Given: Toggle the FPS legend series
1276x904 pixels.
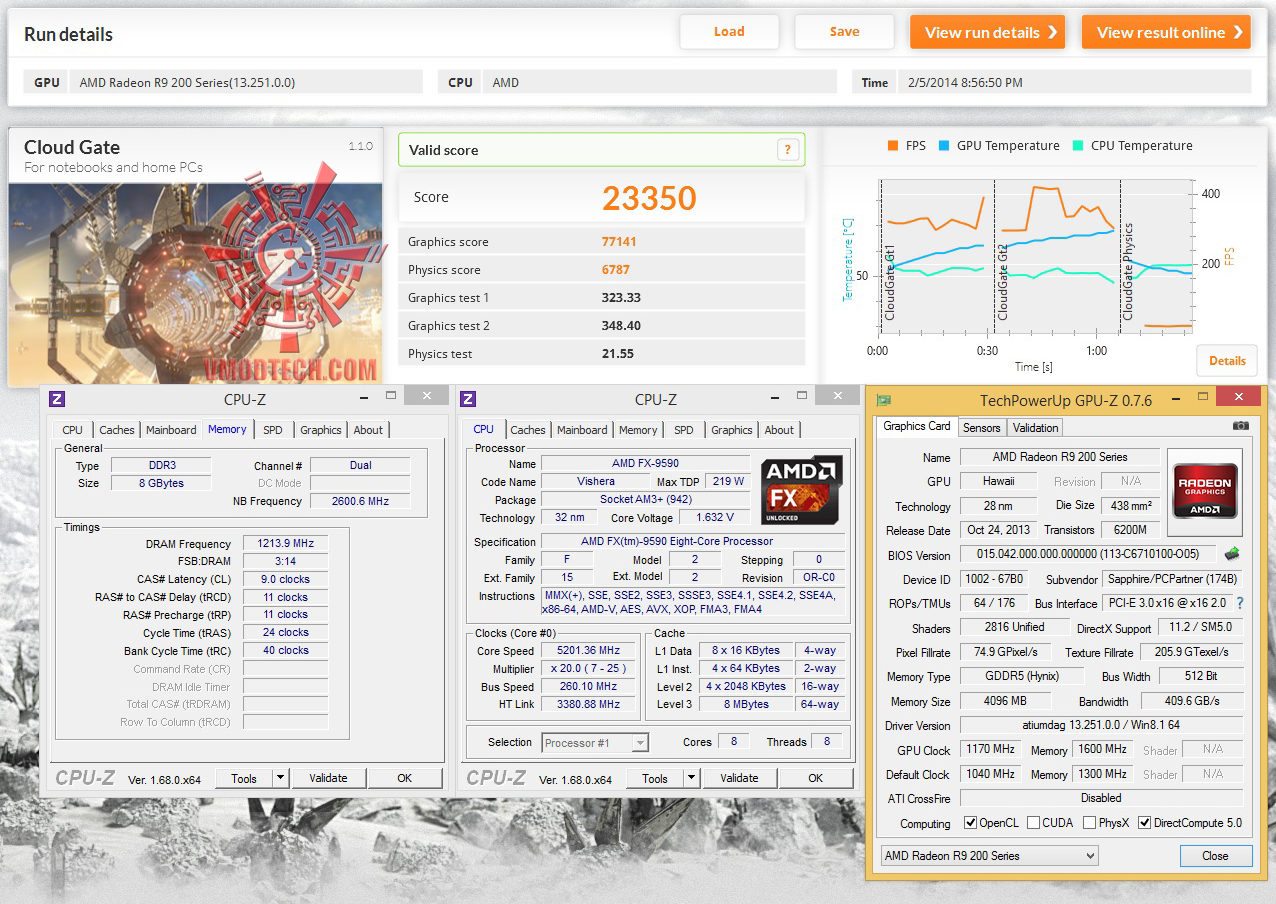Looking at the screenshot, I should pyautogui.click(x=905, y=145).
